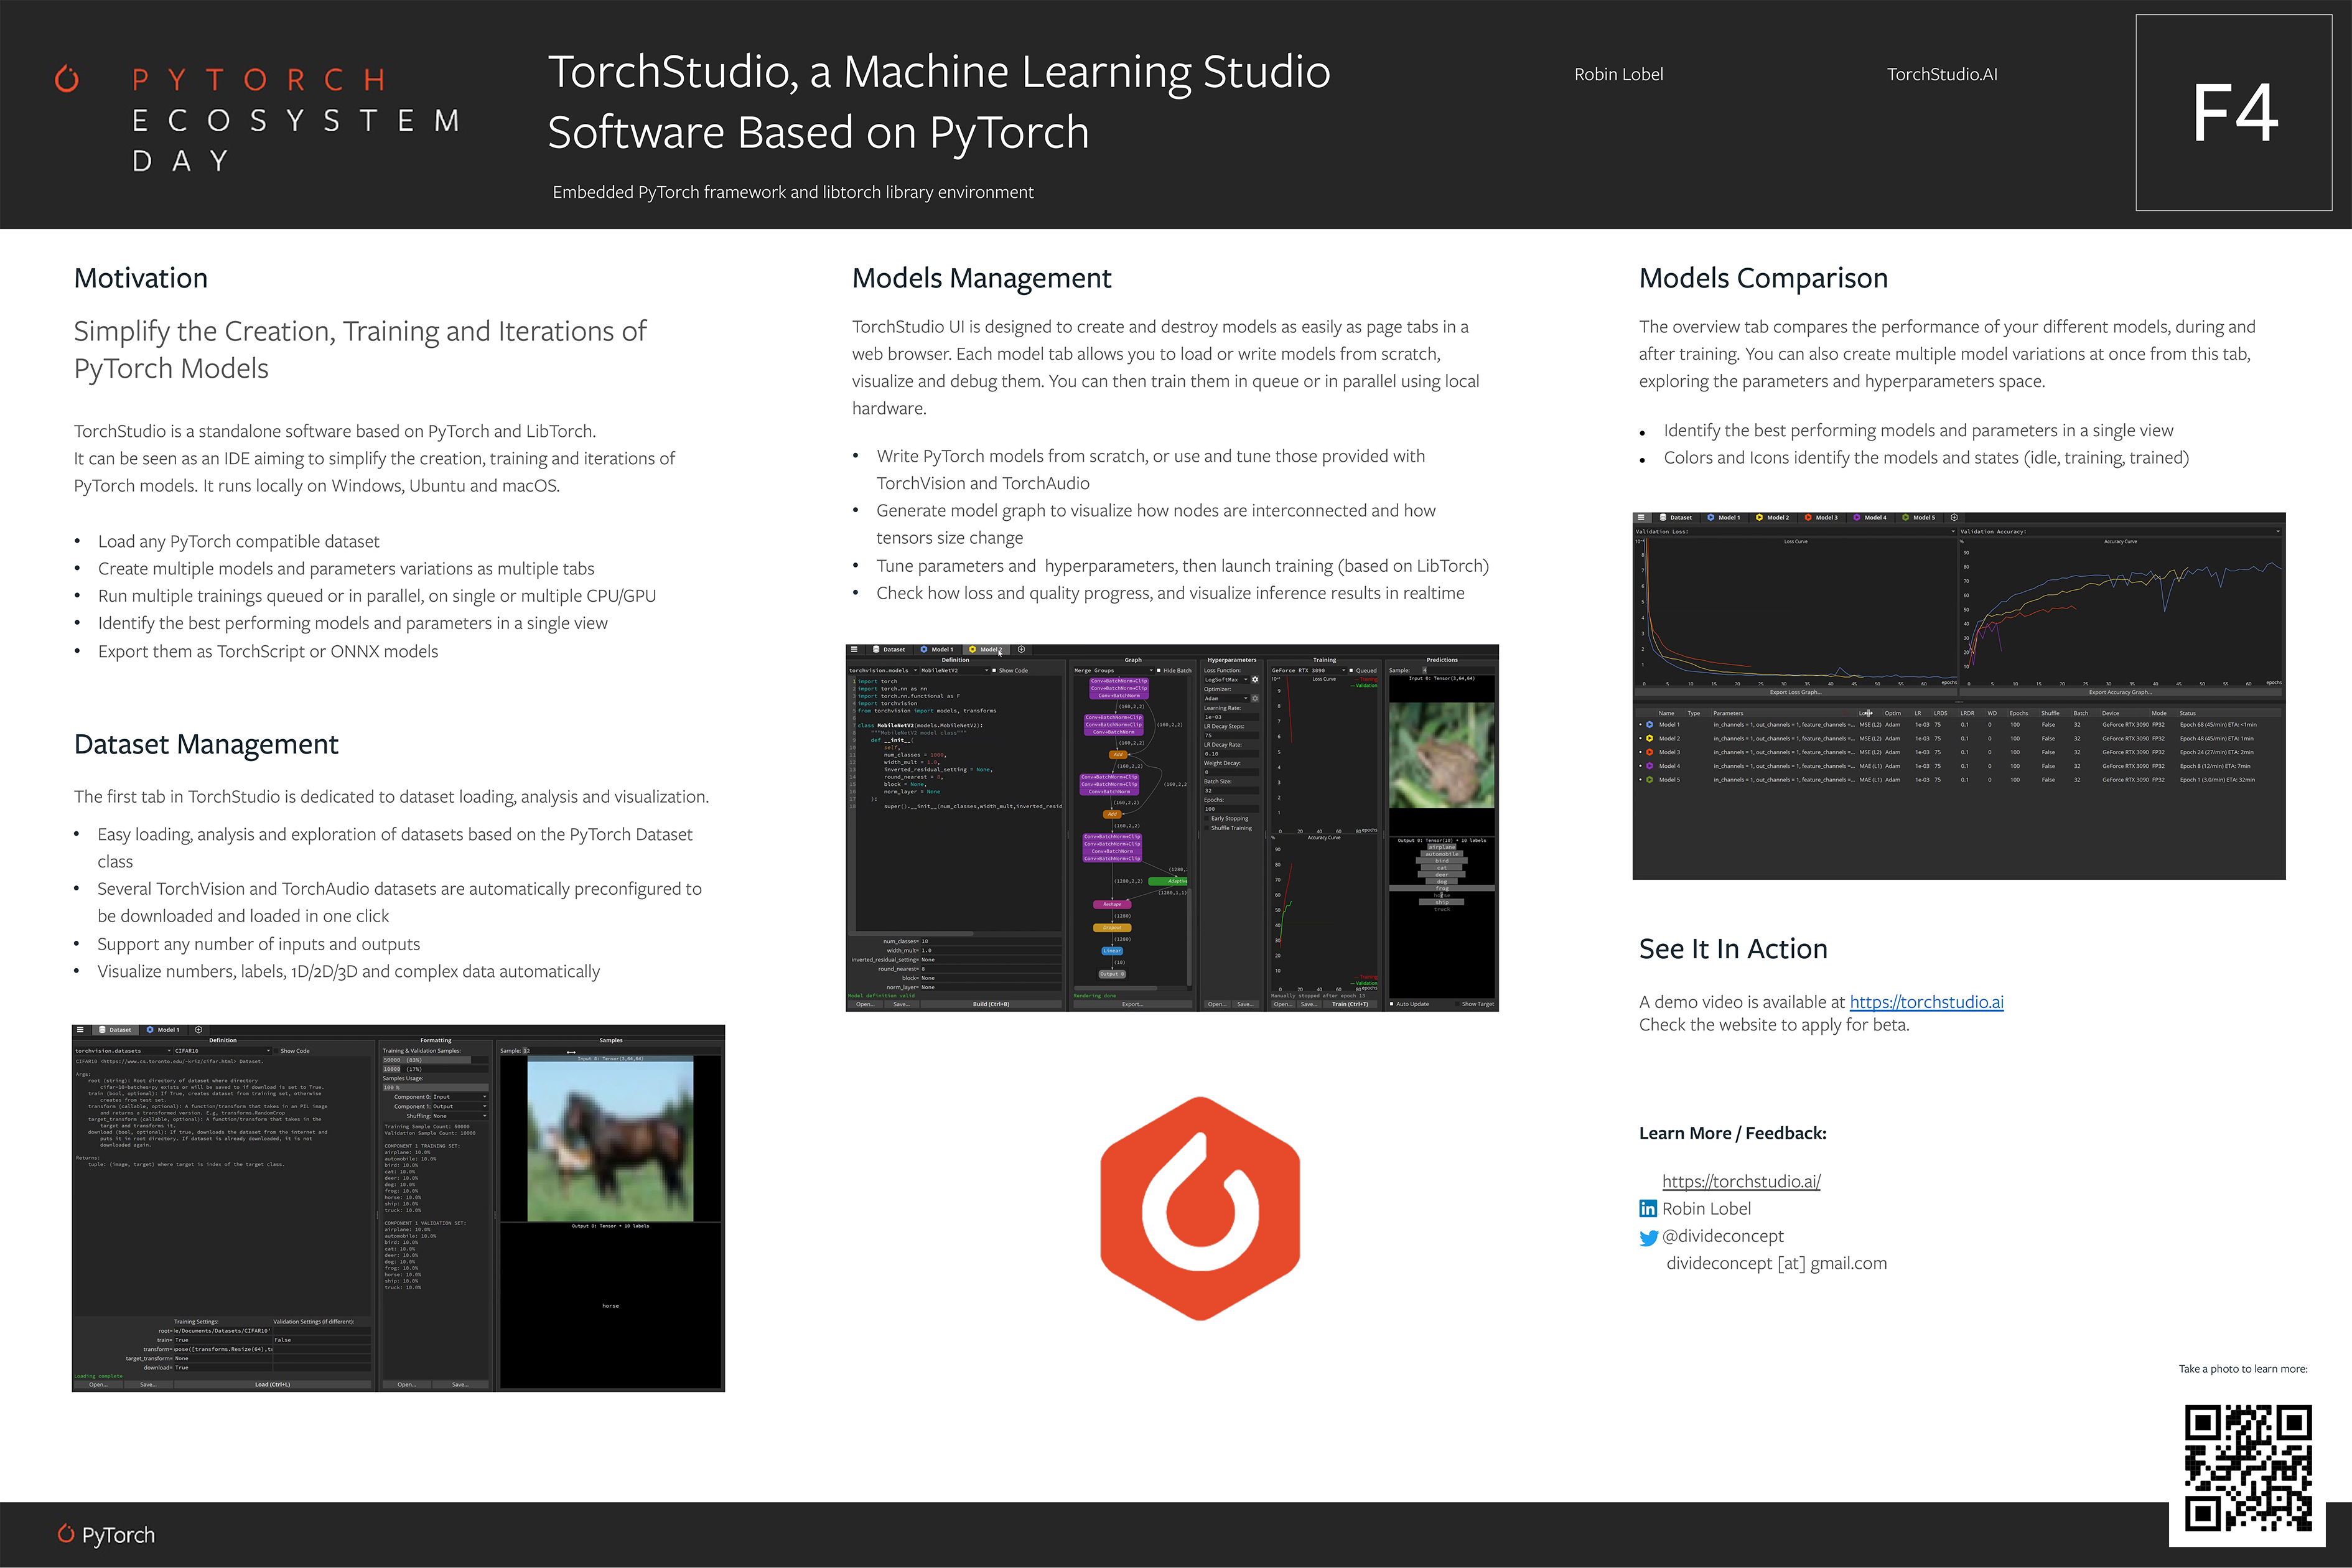Expand the Validation Accuracy dropdown

click(x=2120, y=532)
